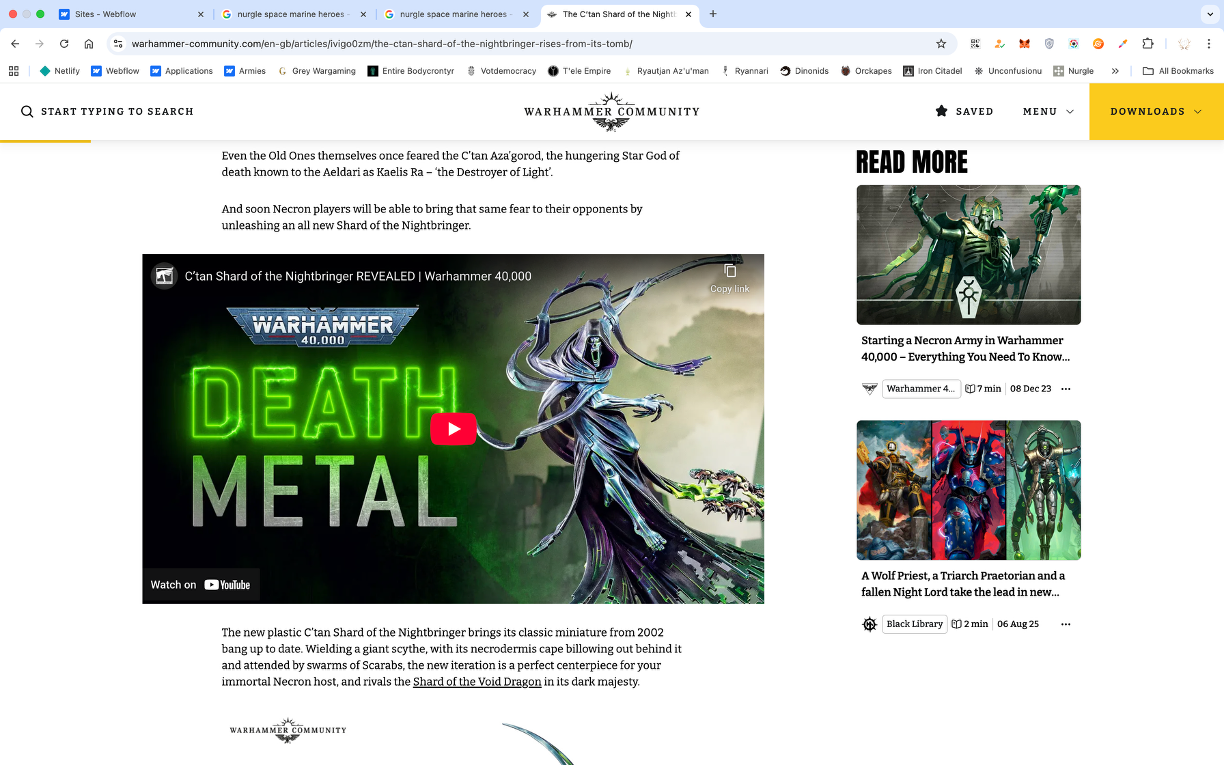
Task: Show hidden bookmarks with the double chevron
Action: click(1115, 71)
